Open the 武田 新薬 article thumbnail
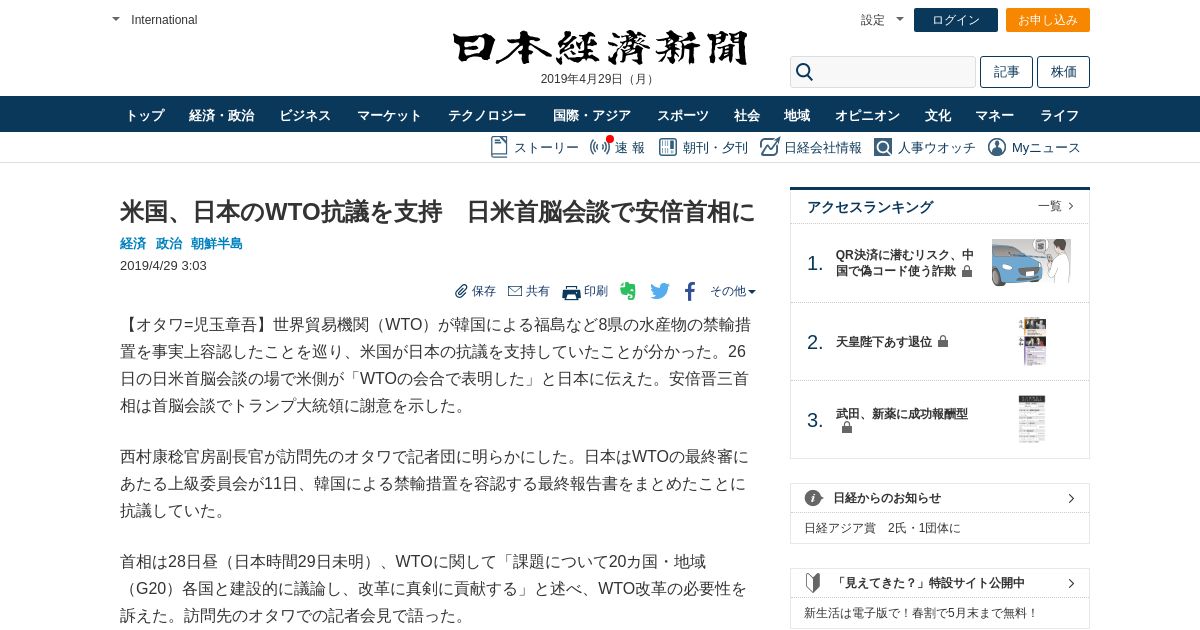This screenshot has height=630, width=1200. point(1032,419)
